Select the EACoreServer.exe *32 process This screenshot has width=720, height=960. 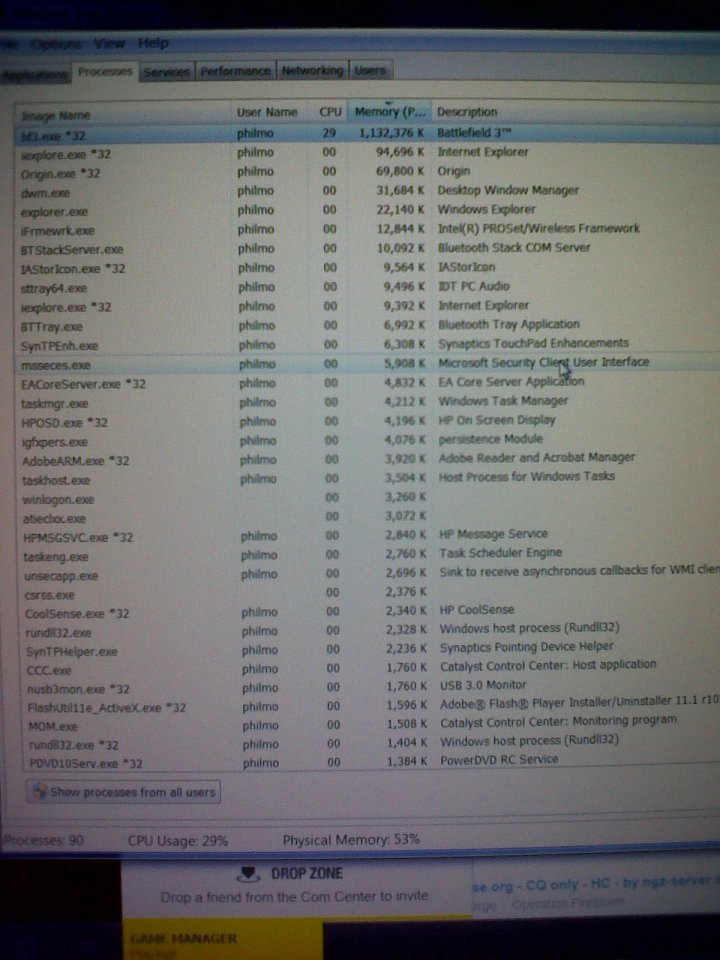coord(83,384)
